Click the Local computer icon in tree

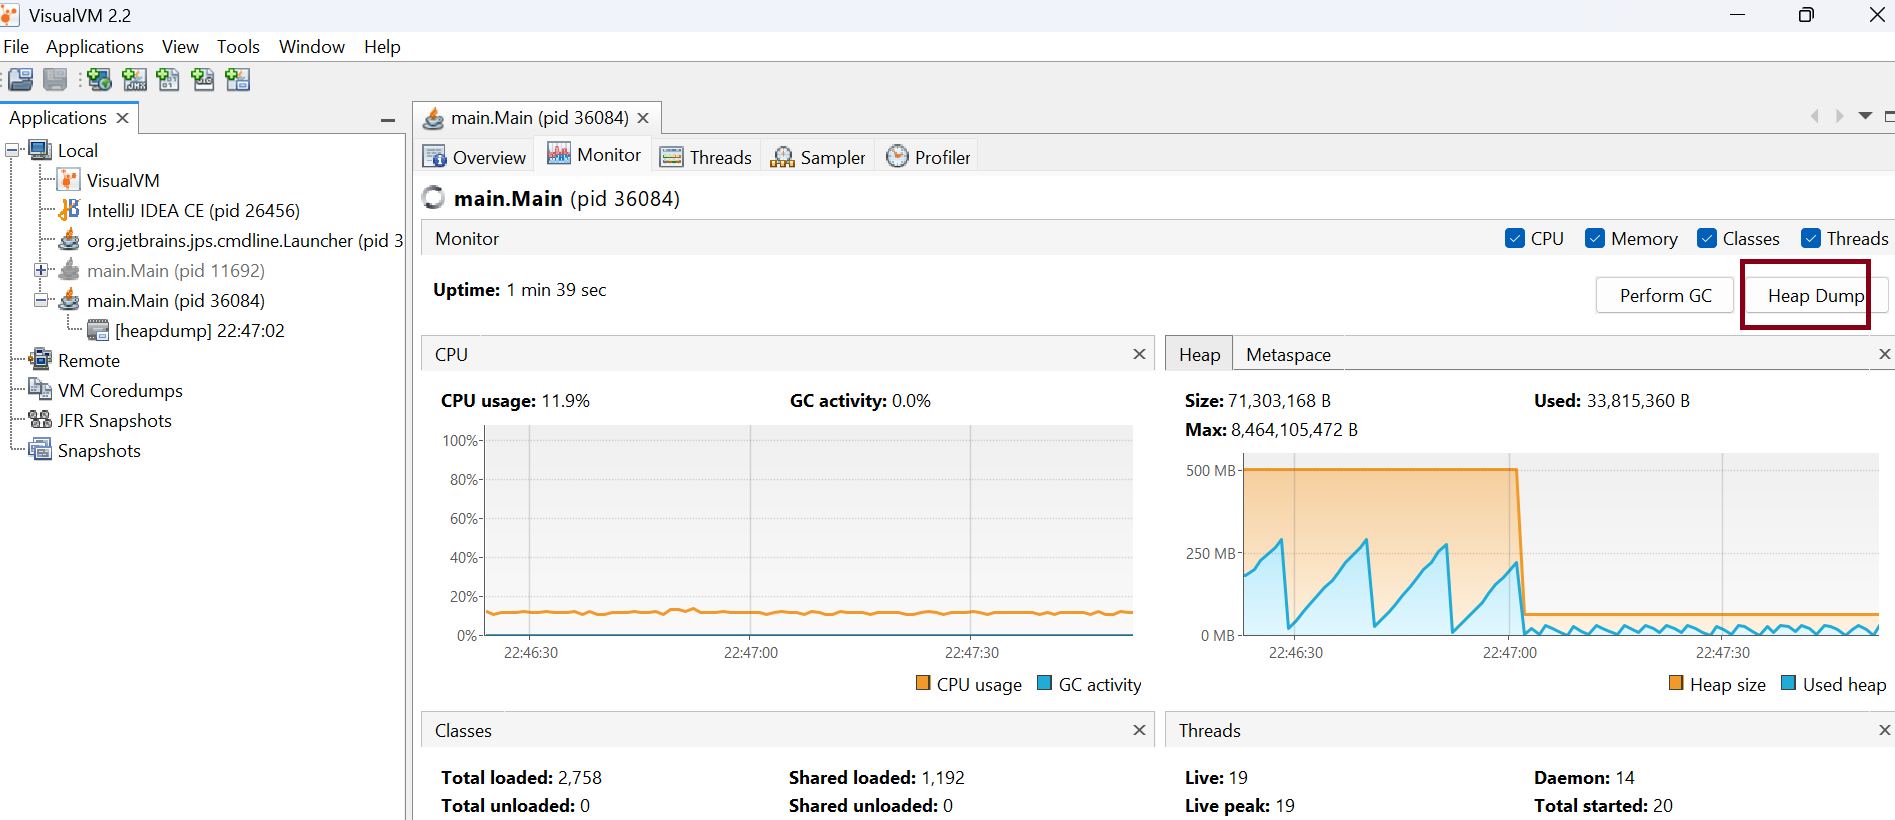coord(41,150)
